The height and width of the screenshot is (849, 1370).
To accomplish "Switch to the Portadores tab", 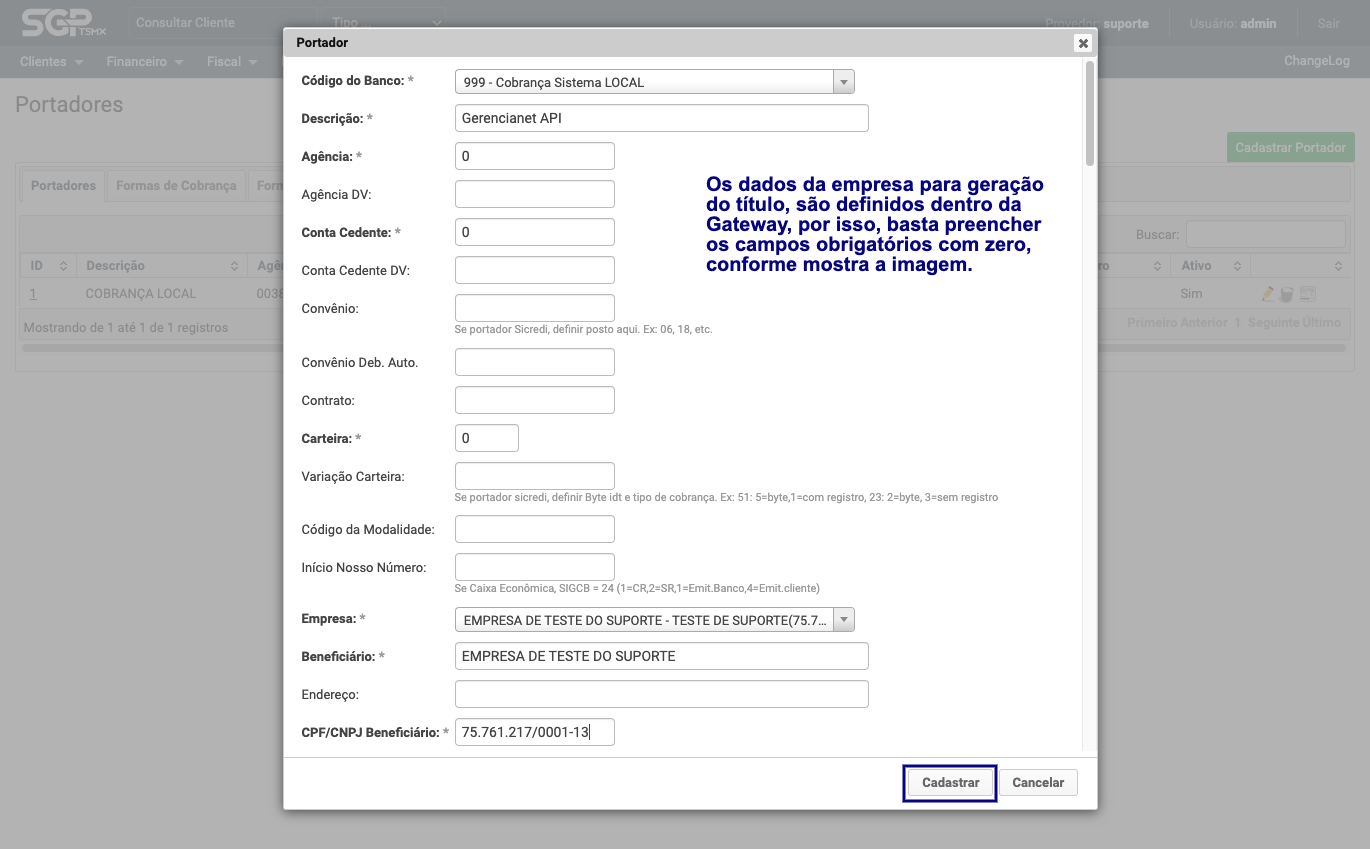I will click(63, 186).
